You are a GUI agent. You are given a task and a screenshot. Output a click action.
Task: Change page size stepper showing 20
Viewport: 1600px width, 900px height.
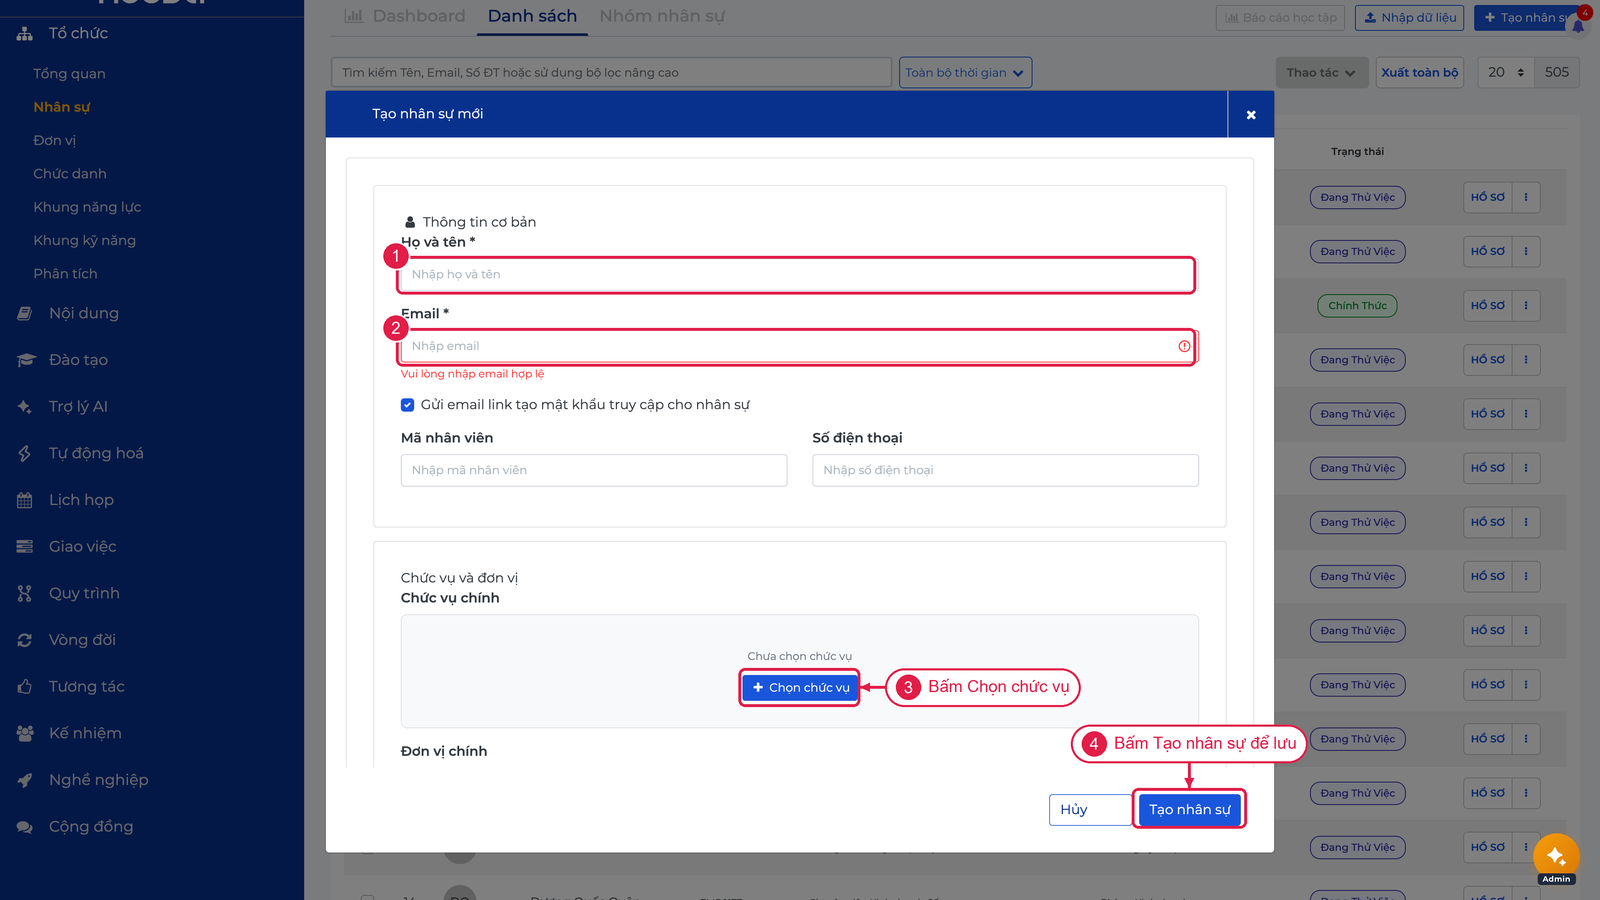(1505, 72)
